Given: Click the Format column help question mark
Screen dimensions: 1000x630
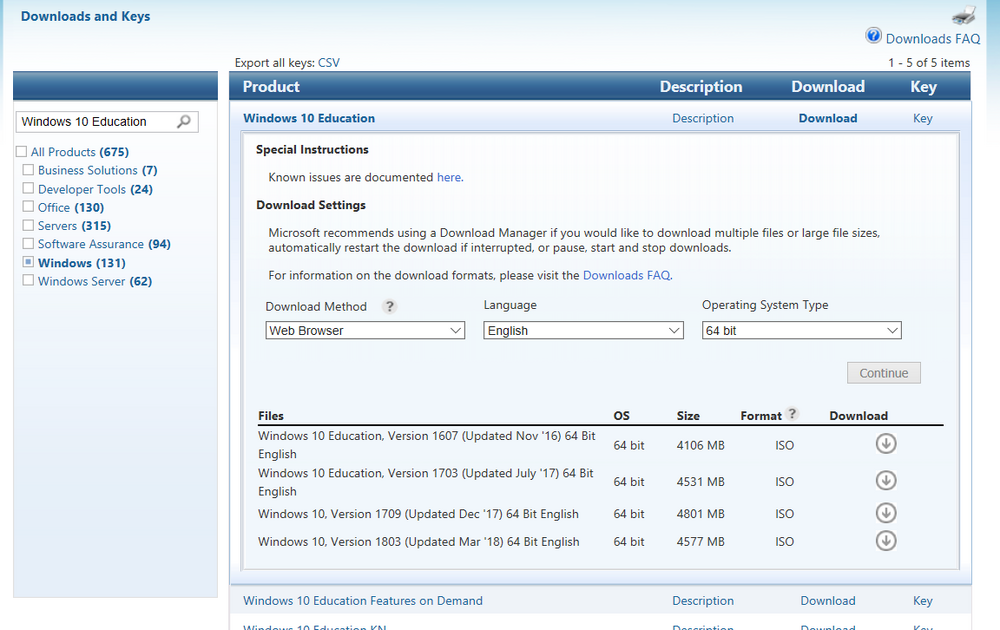Looking at the screenshot, I should tap(792, 413).
